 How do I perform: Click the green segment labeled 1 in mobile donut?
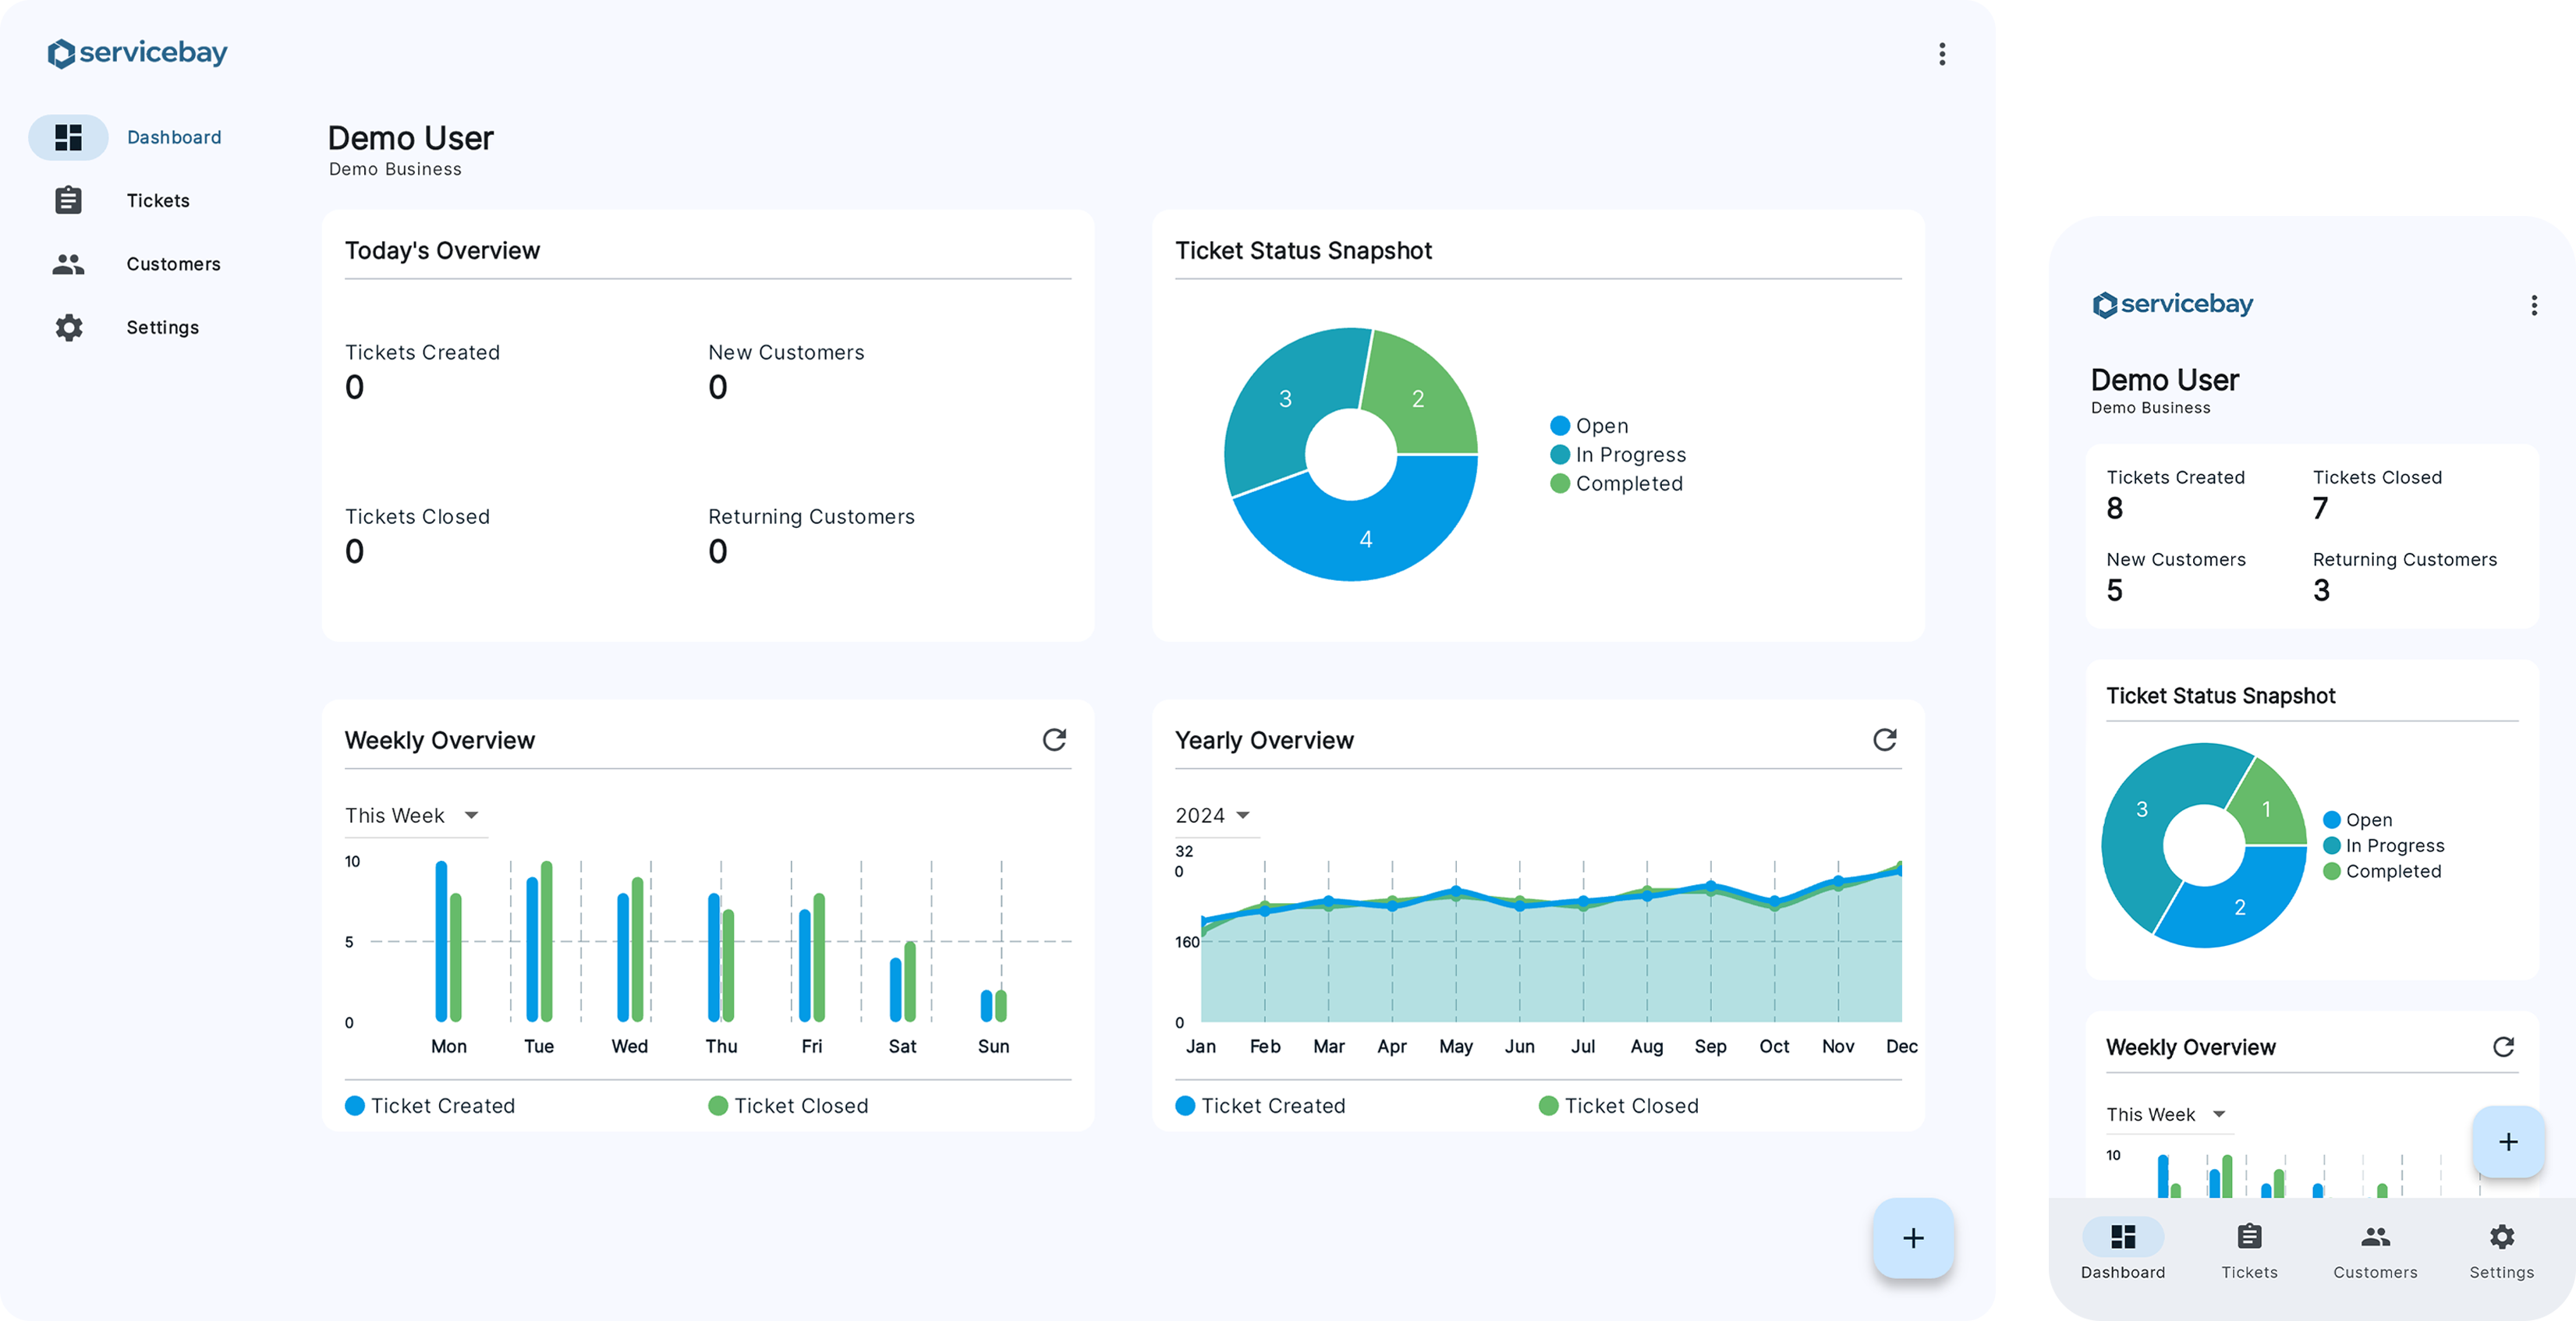pyautogui.click(x=2266, y=809)
